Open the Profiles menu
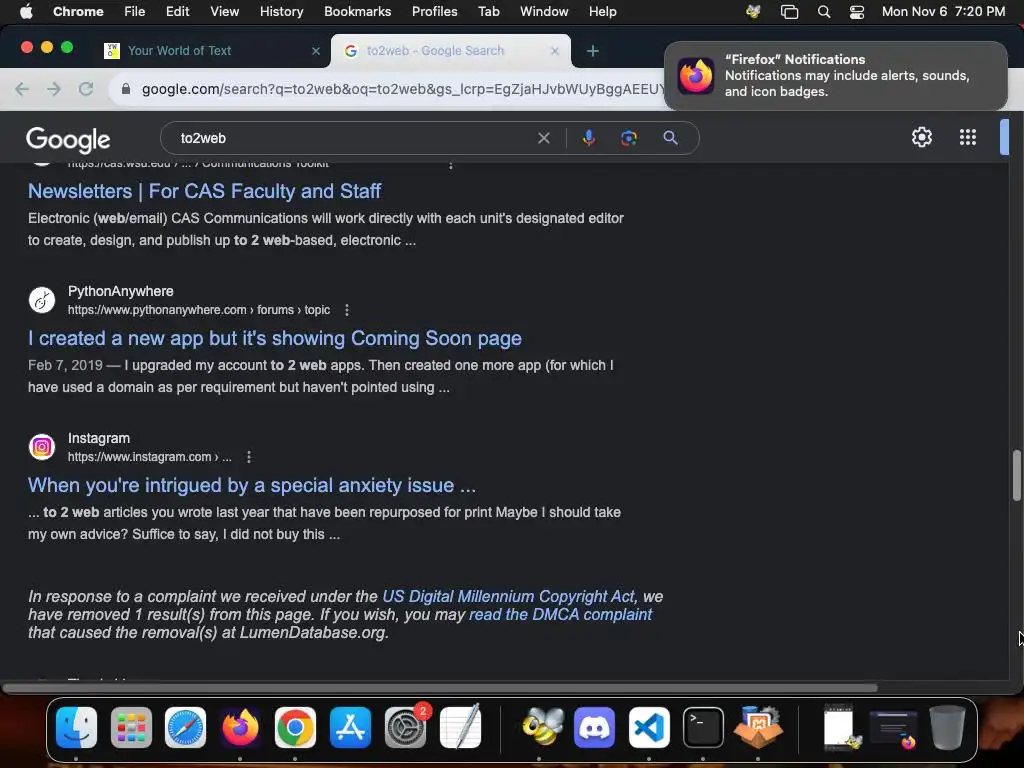 click(434, 11)
